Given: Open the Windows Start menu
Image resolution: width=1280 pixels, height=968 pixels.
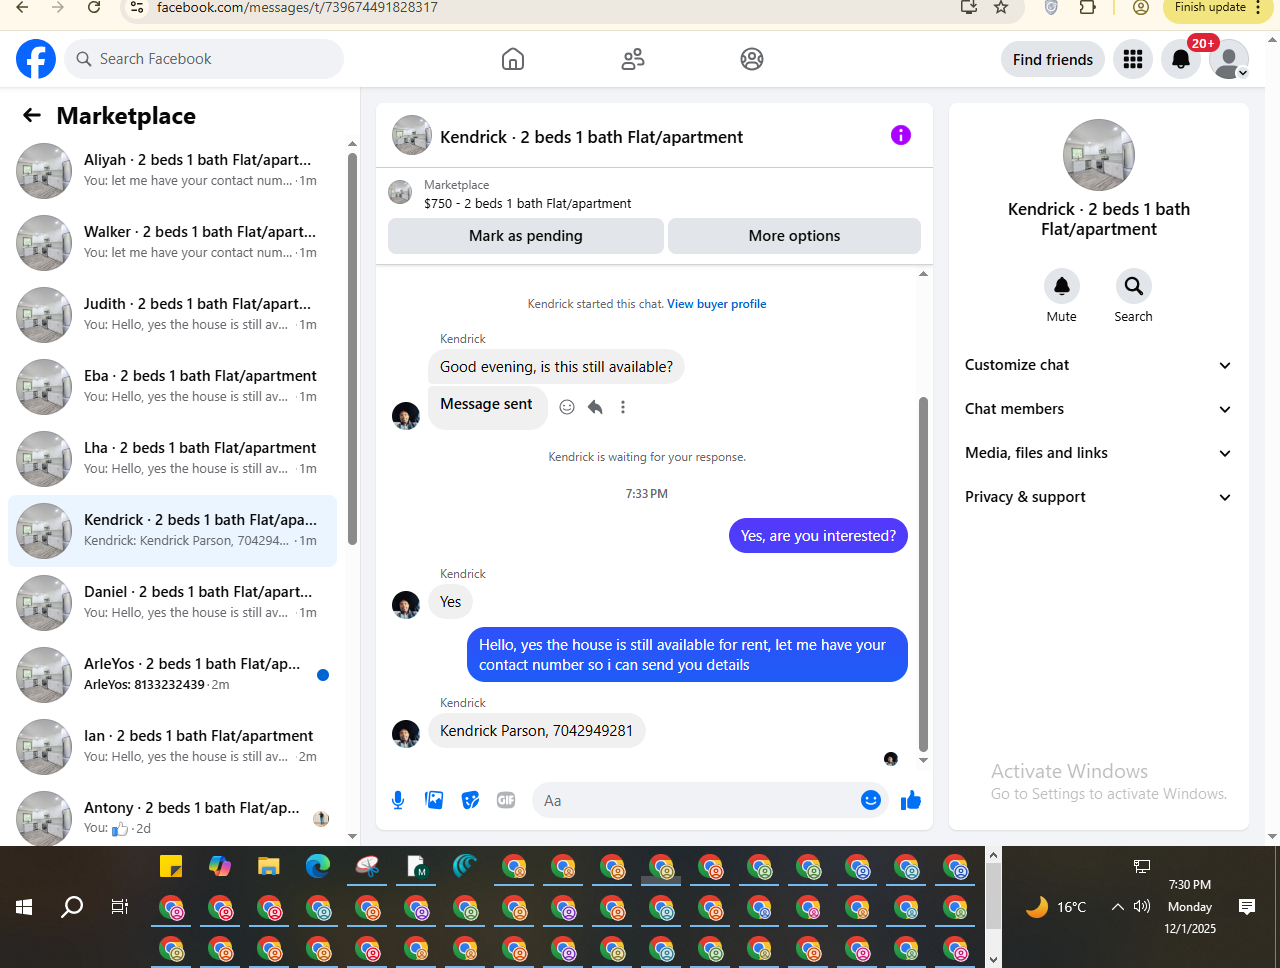Looking at the screenshot, I should pos(24,907).
